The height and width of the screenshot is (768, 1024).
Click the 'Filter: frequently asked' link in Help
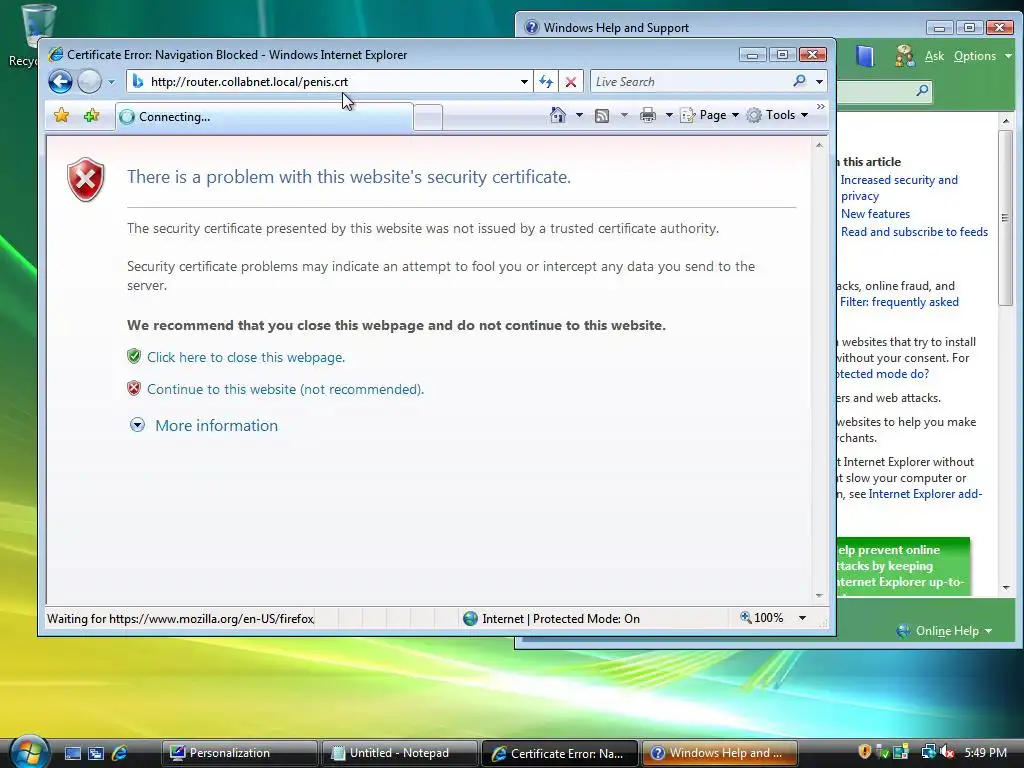[899, 302]
